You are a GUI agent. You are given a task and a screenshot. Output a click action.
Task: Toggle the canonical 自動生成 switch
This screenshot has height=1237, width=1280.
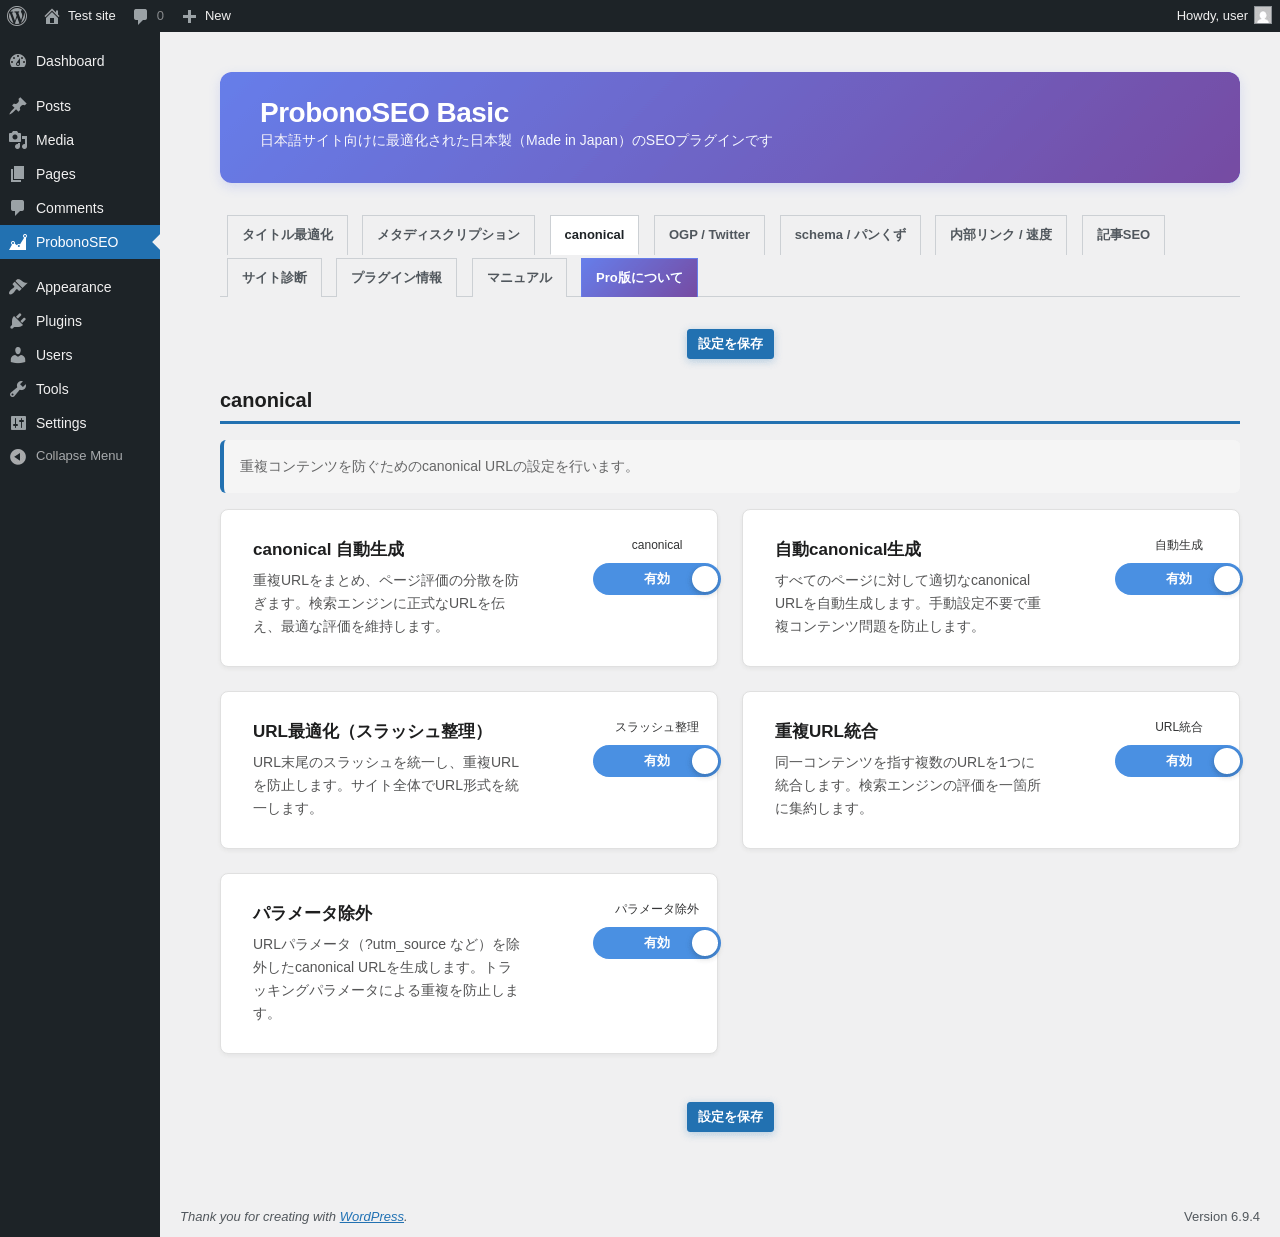click(657, 579)
